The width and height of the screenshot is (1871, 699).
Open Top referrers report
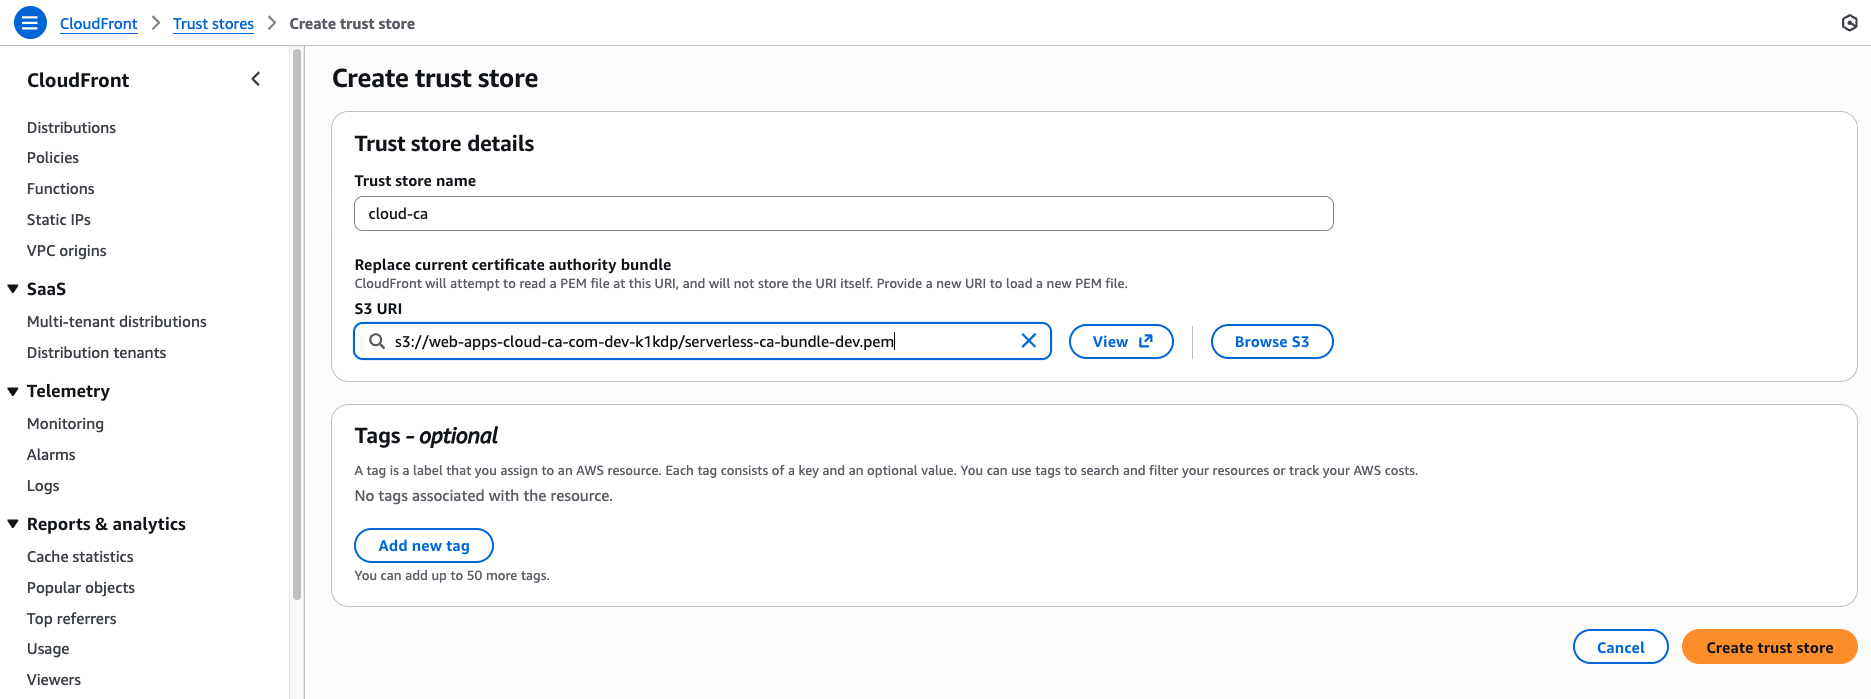(x=72, y=618)
